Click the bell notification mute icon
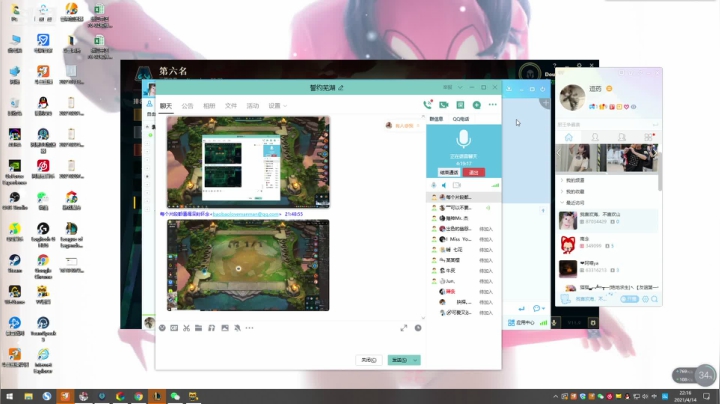This screenshot has width=720, height=404. 237,328
